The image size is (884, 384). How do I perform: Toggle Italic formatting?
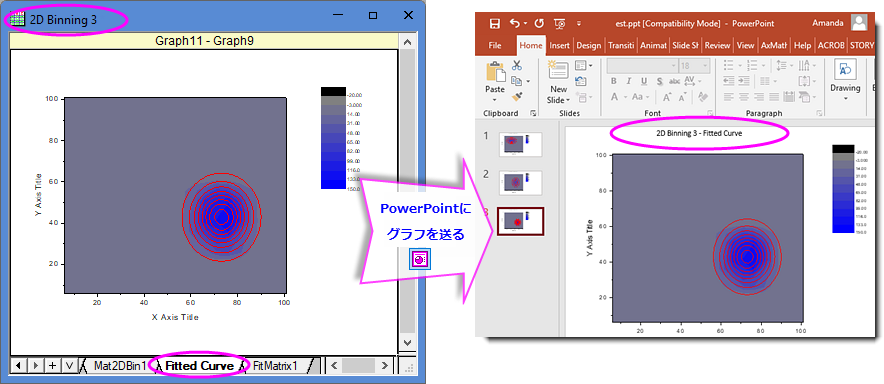click(x=629, y=81)
